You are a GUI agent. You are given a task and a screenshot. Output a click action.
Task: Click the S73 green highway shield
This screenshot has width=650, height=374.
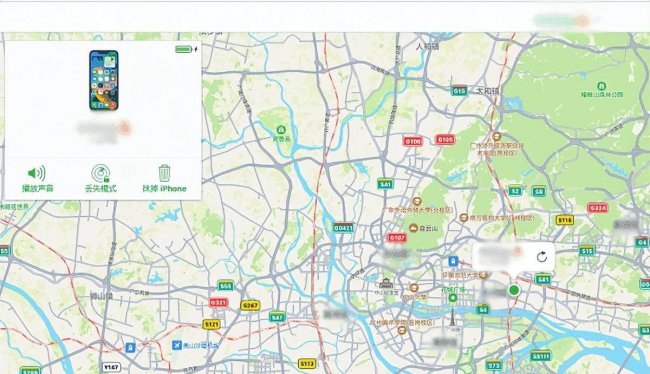coord(494,365)
